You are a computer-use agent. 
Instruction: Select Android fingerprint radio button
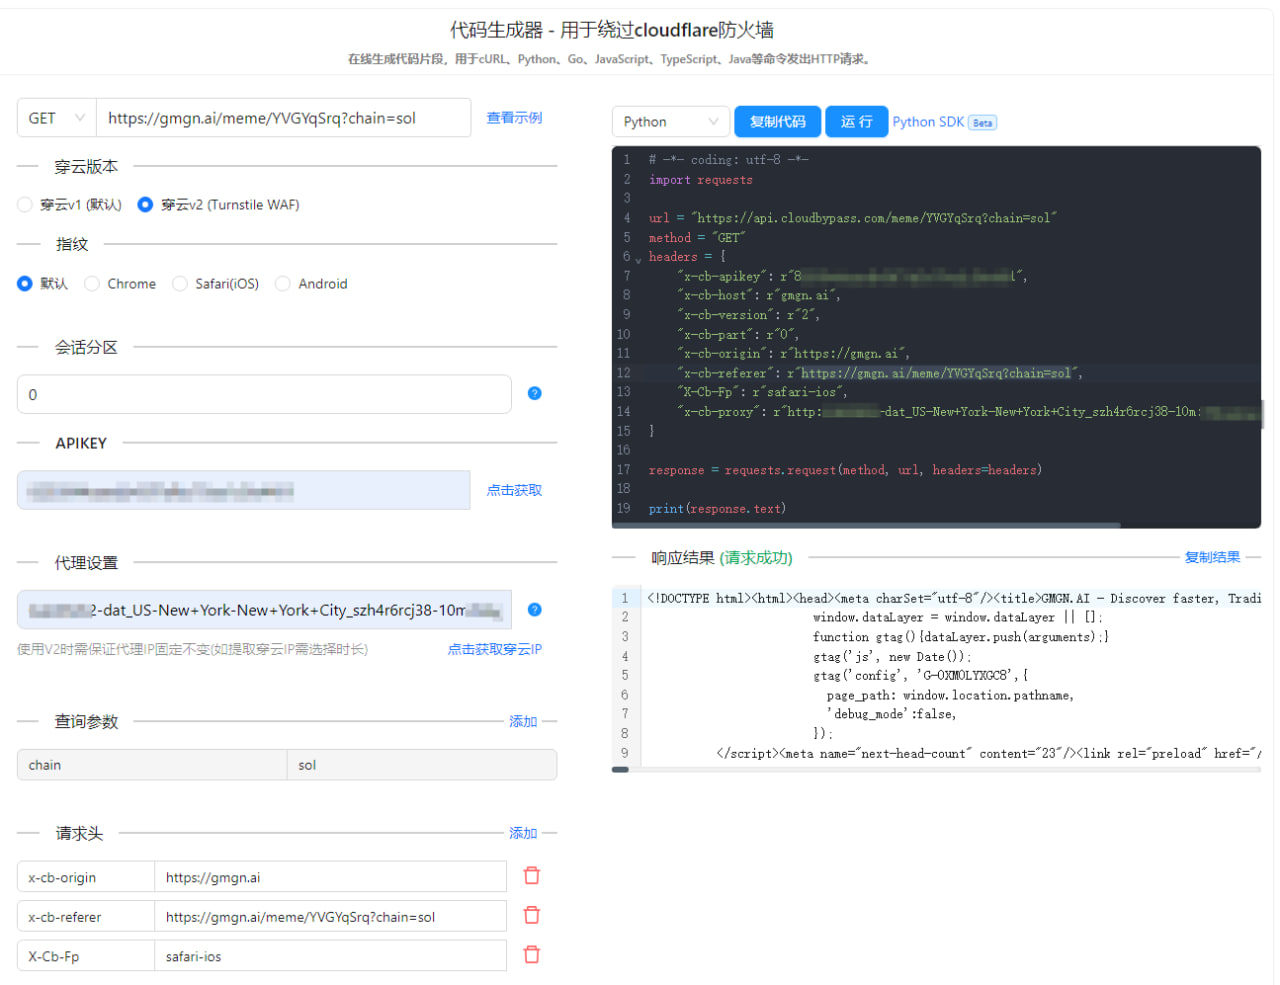pyautogui.click(x=283, y=284)
